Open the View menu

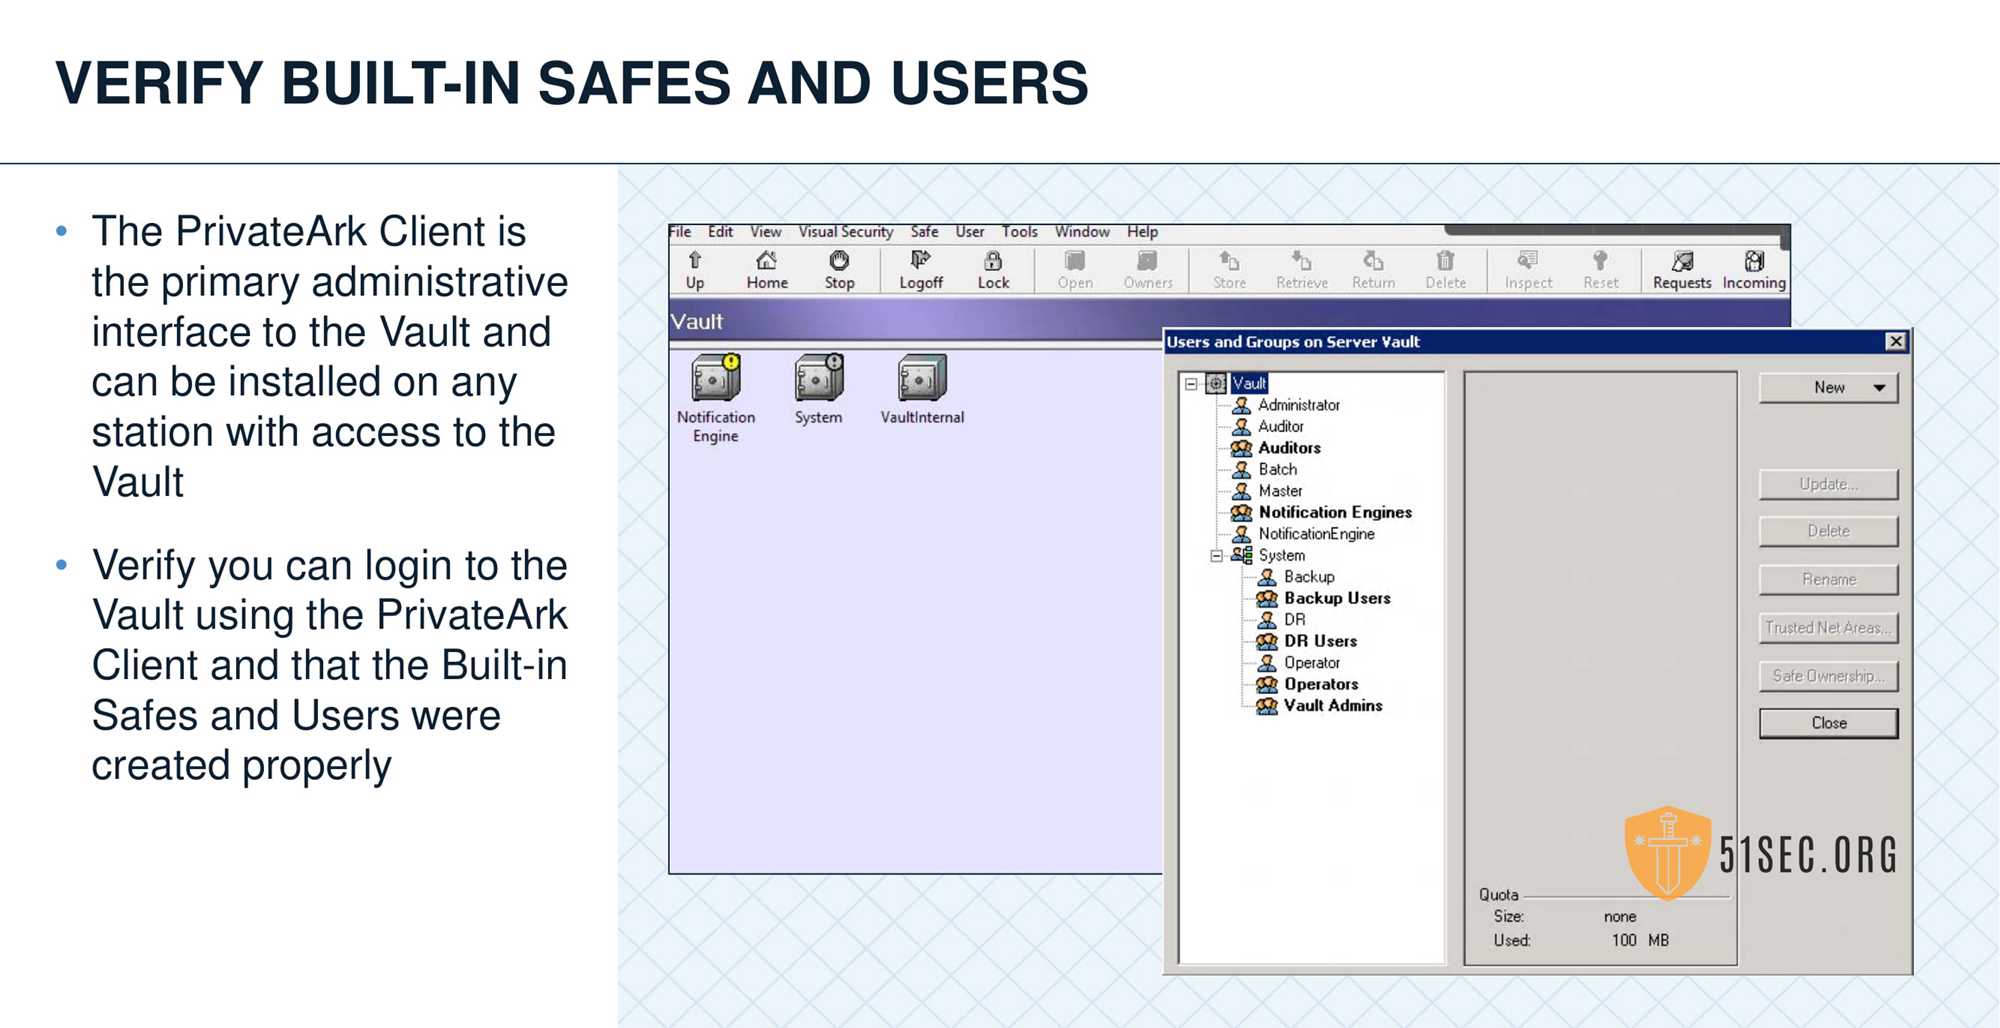[766, 232]
